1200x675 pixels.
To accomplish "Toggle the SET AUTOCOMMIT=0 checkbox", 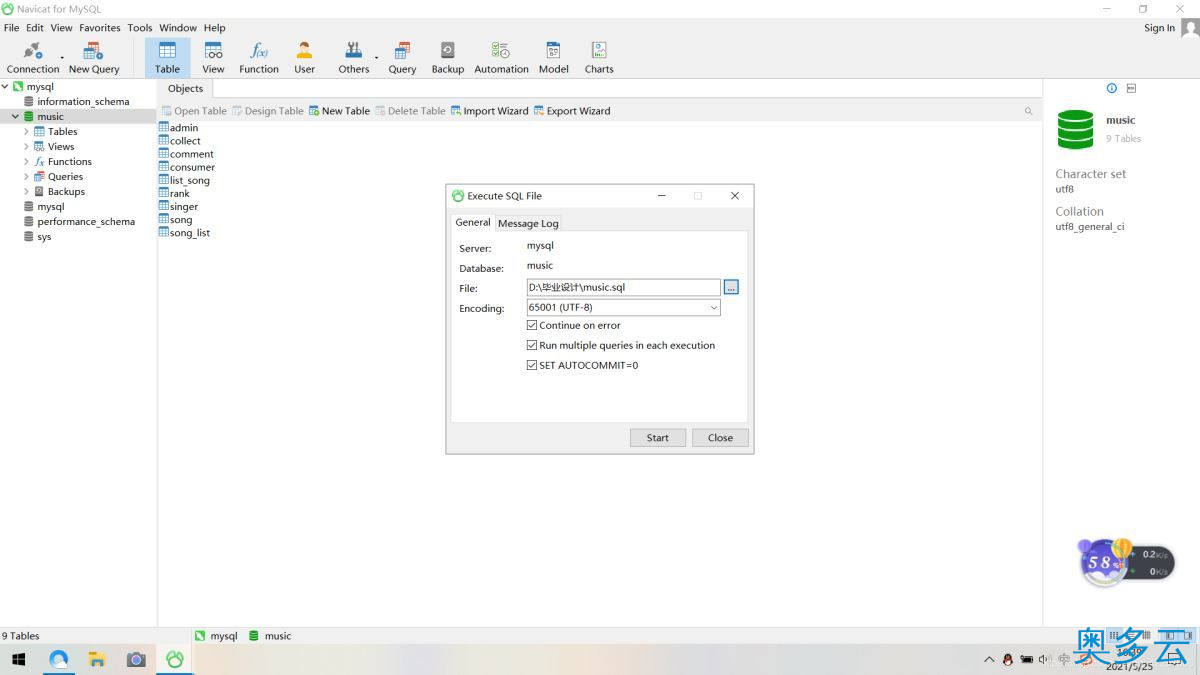I will [x=532, y=365].
